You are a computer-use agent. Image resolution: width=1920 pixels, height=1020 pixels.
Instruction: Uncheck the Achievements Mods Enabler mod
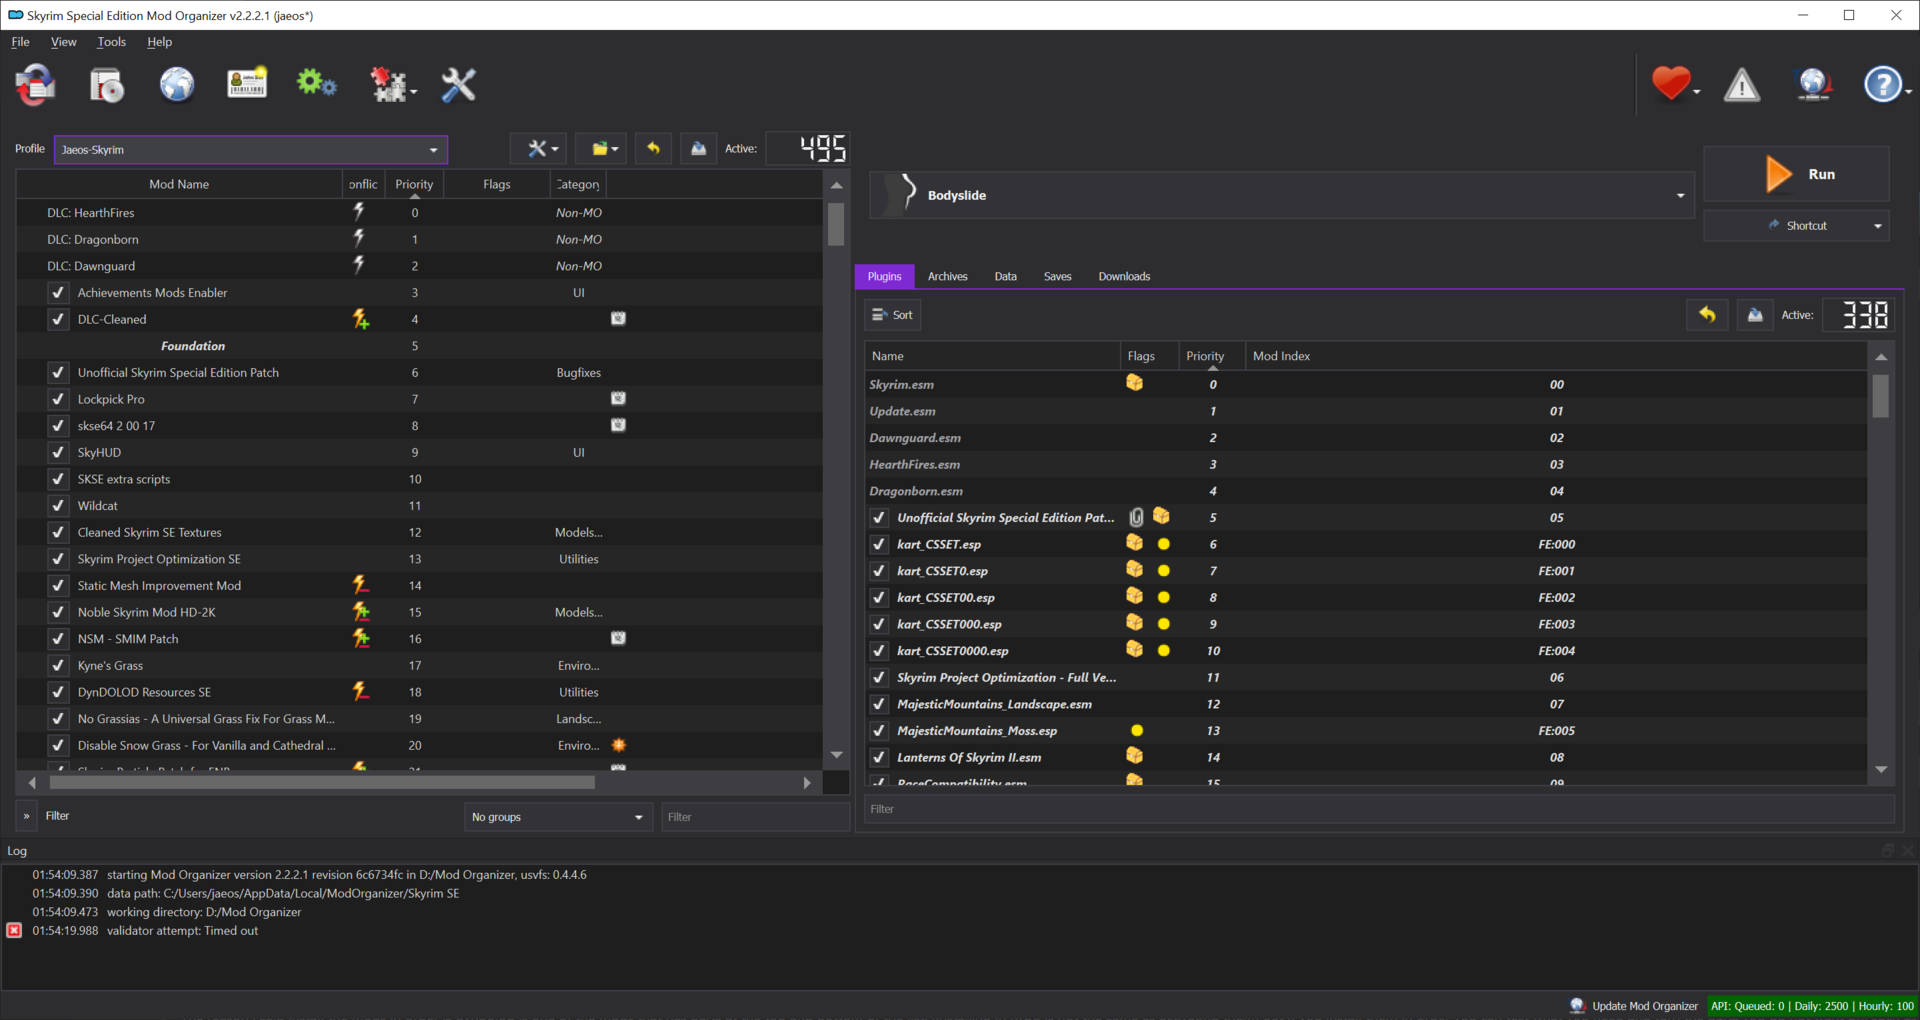click(x=58, y=293)
